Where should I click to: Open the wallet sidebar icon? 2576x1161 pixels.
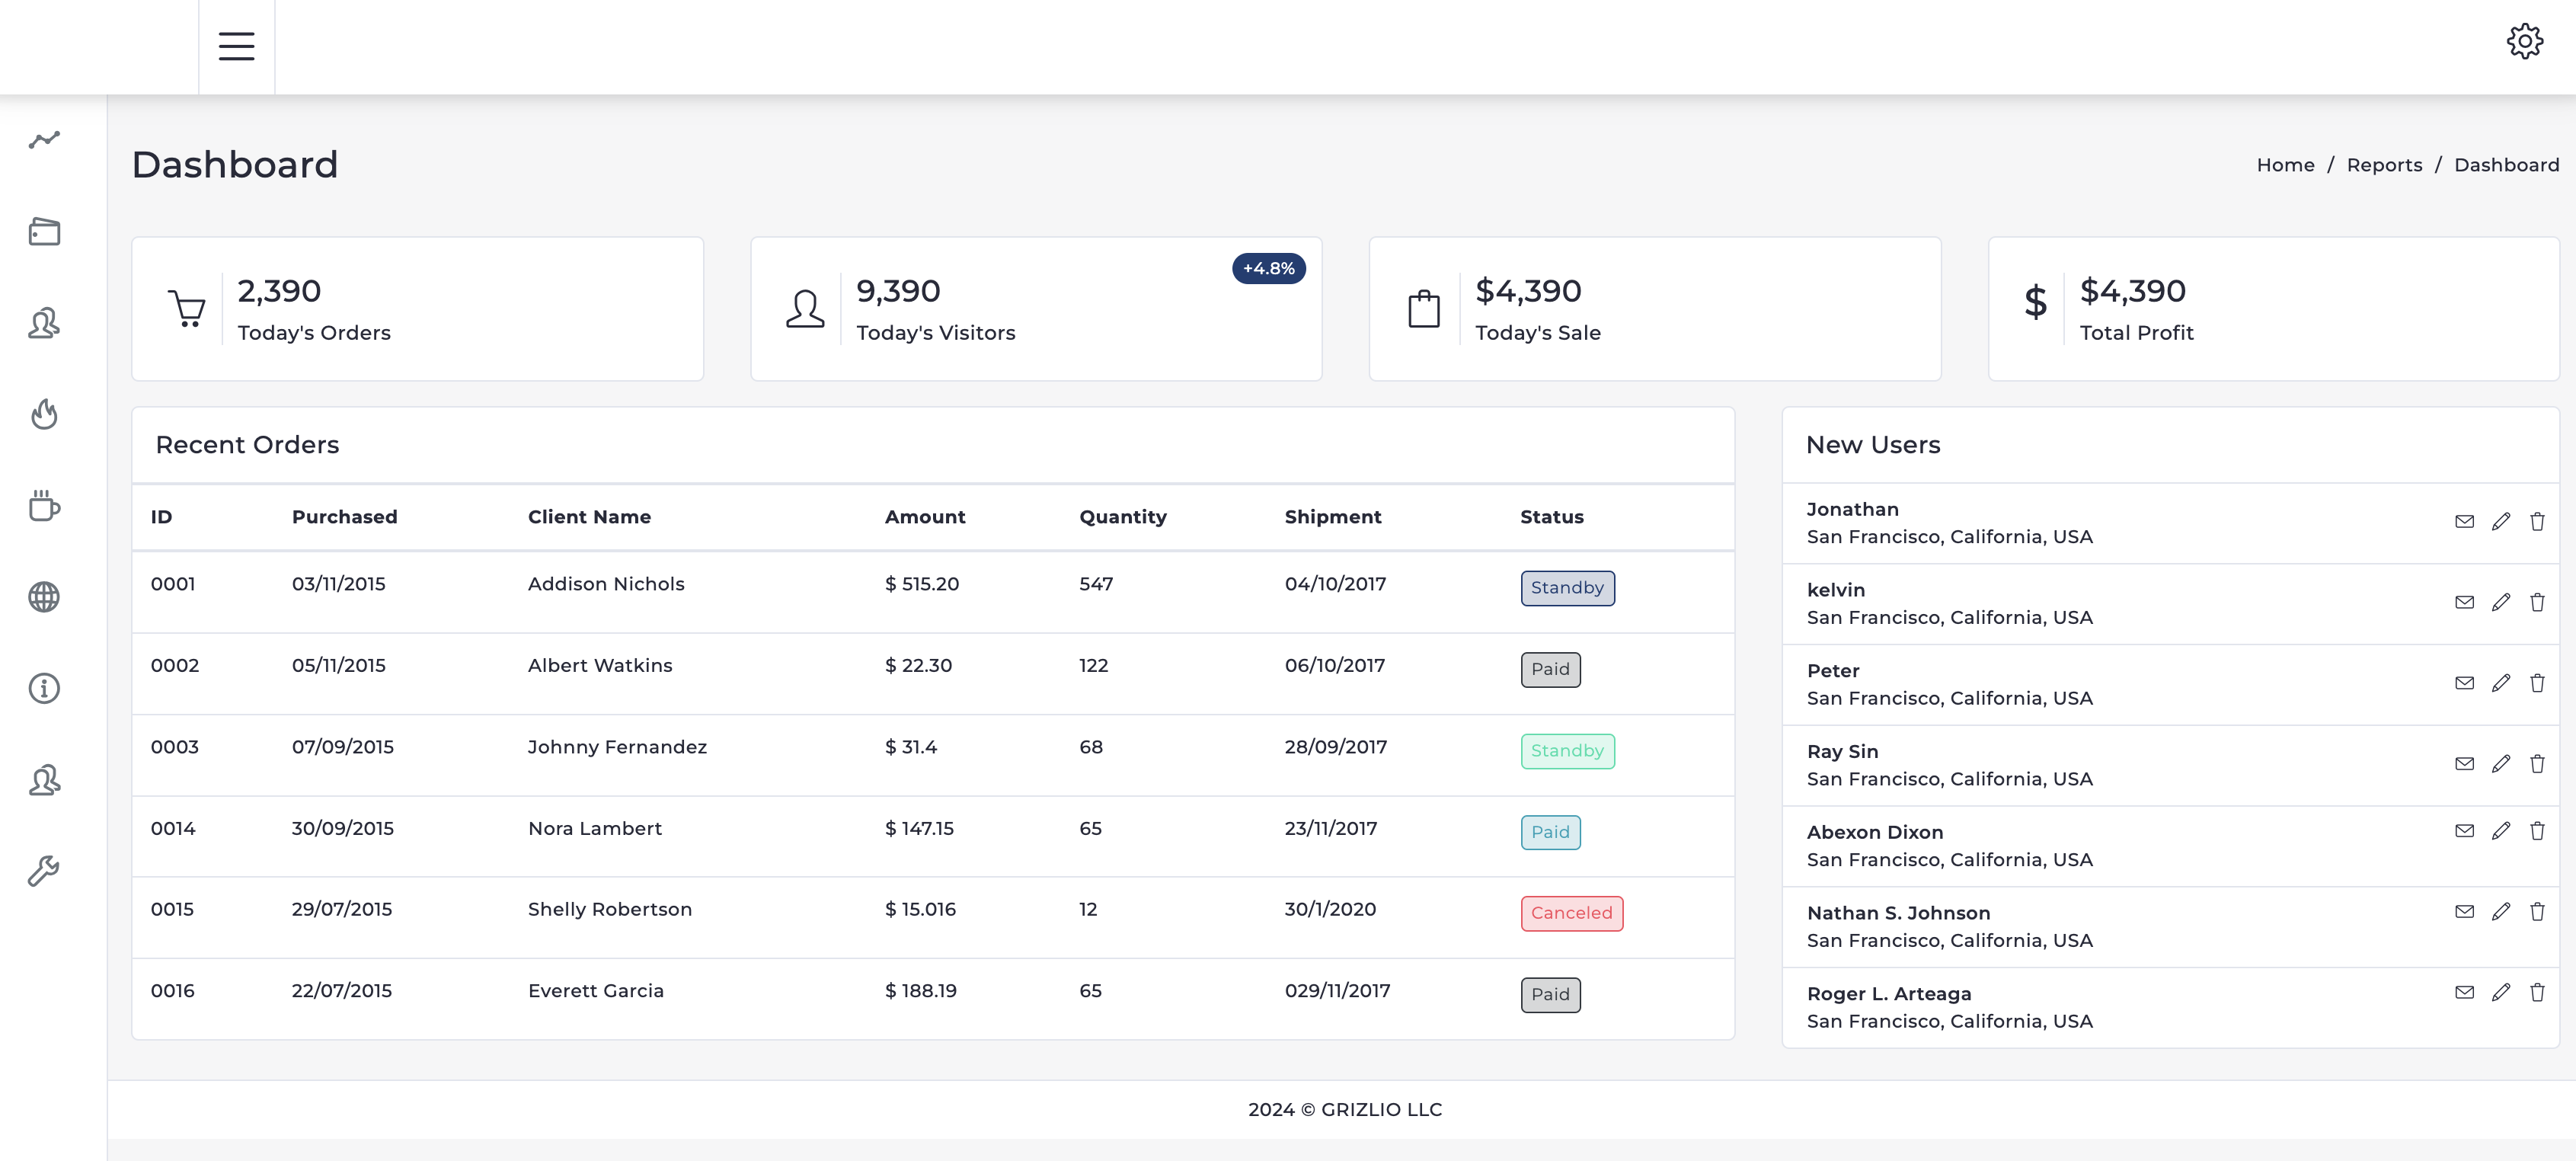[x=44, y=232]
